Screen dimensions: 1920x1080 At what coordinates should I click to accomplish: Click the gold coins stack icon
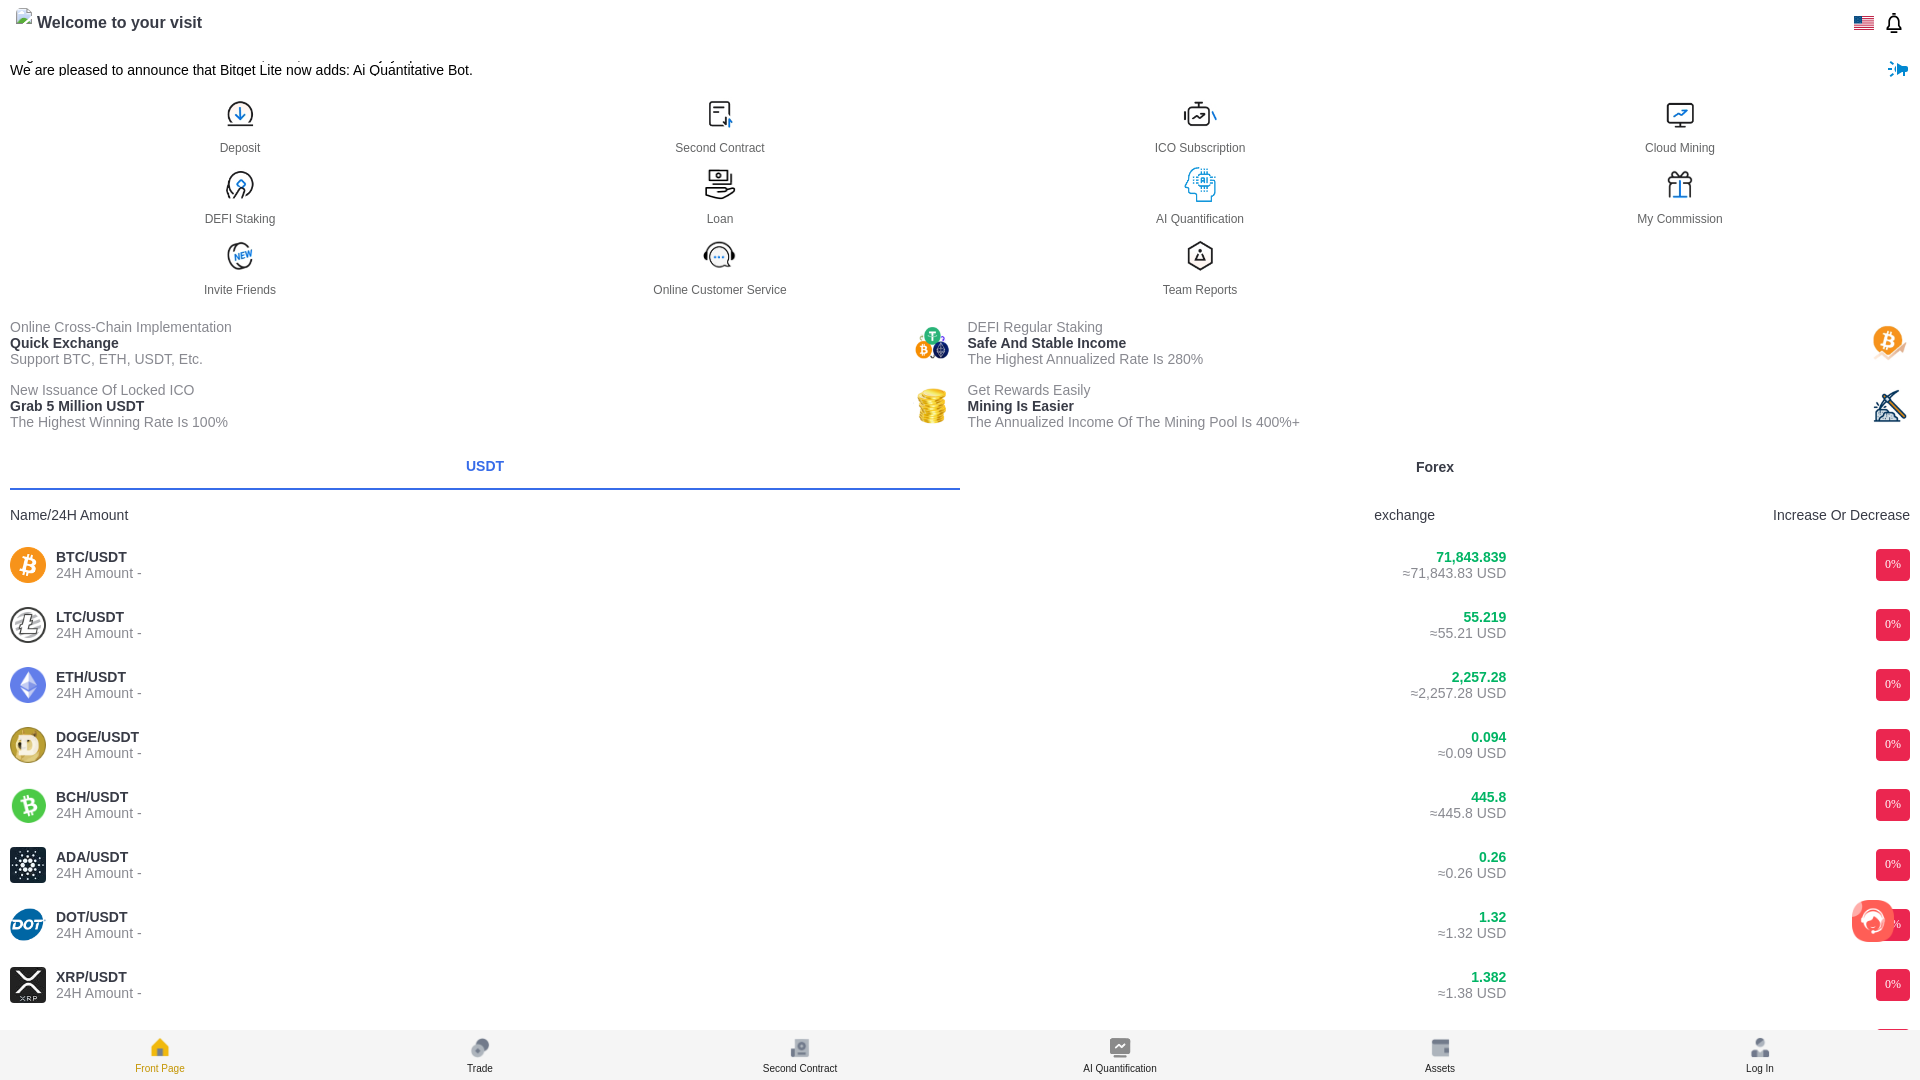click(x=932, y=406)
